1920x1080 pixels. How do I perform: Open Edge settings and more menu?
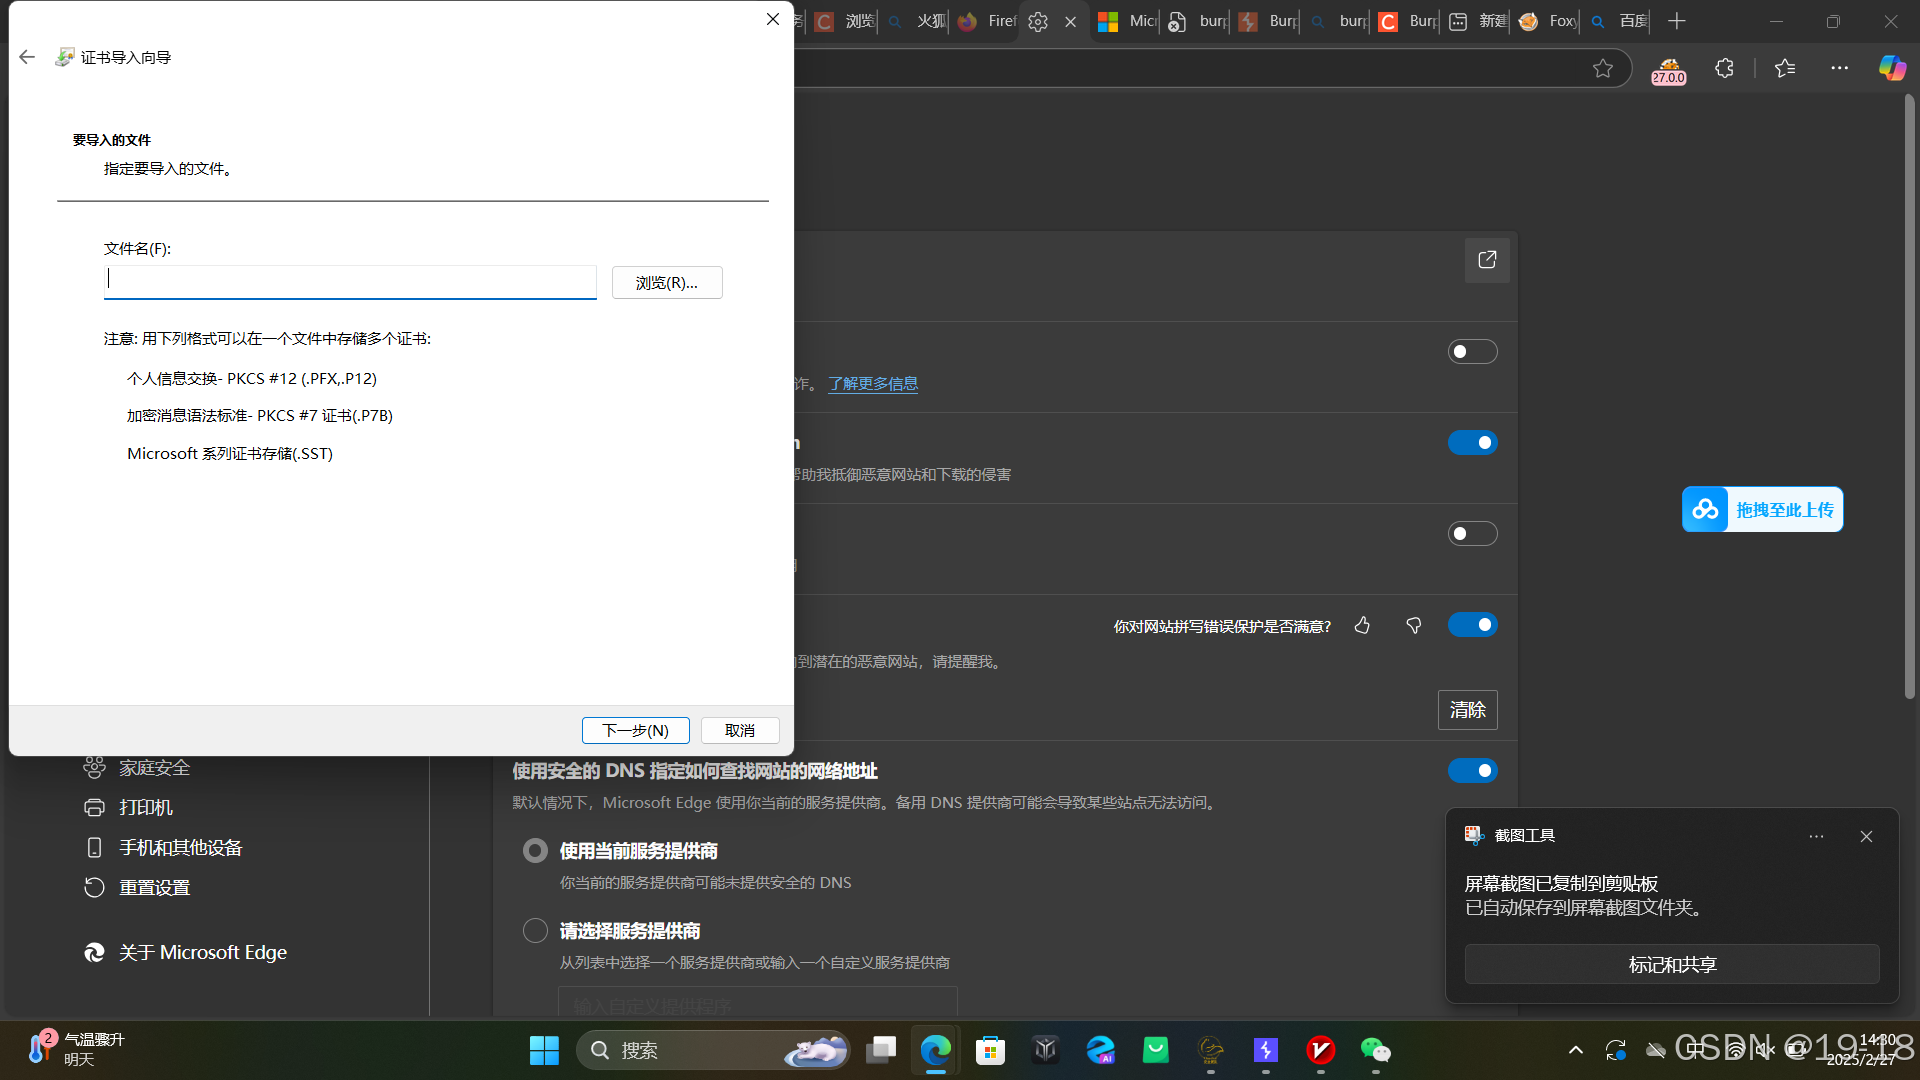(x=1839, y=68)
